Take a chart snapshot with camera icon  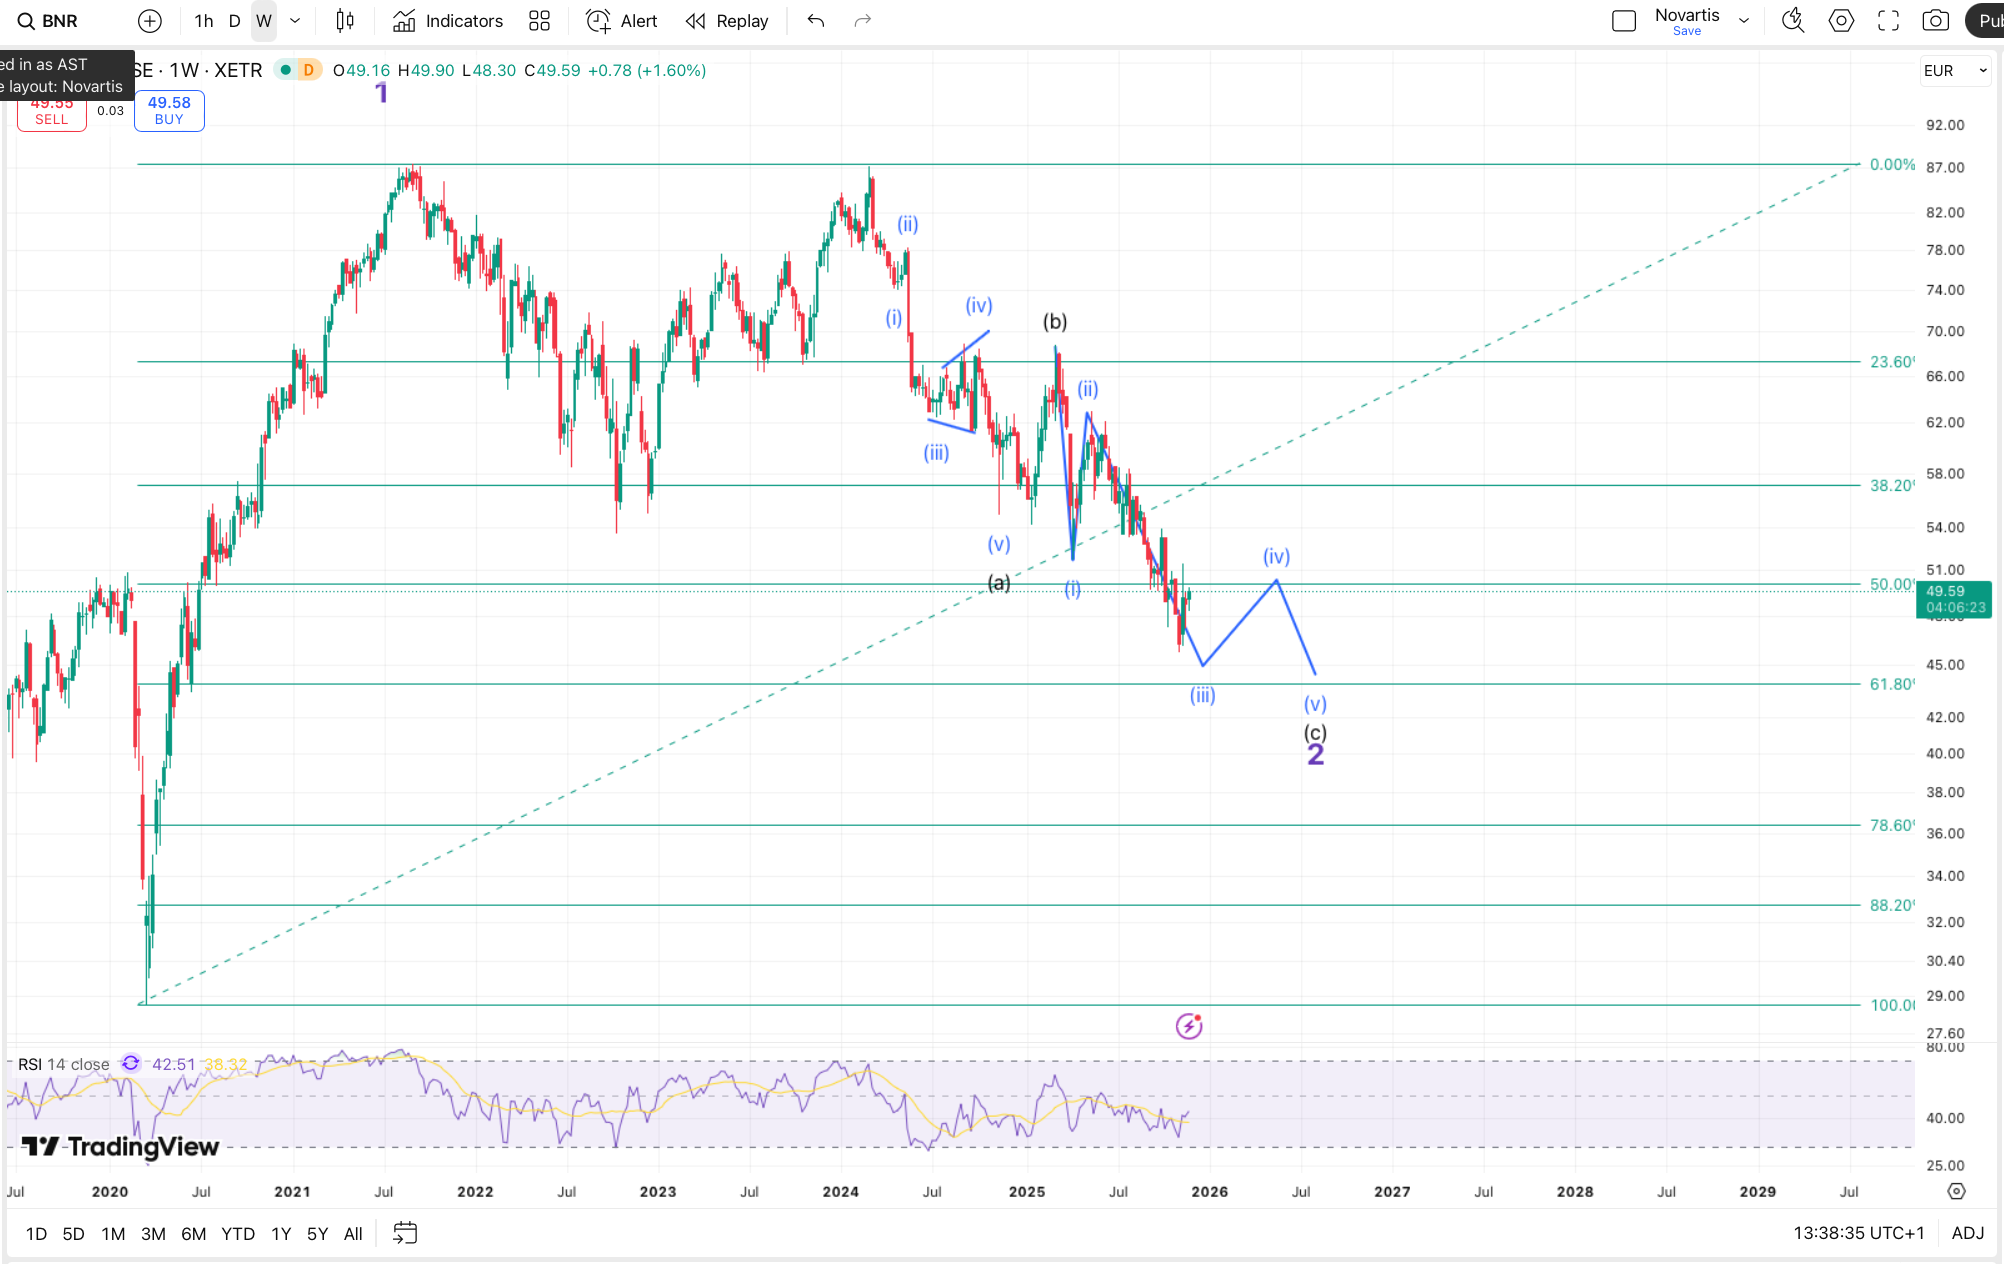[1935, 21]
